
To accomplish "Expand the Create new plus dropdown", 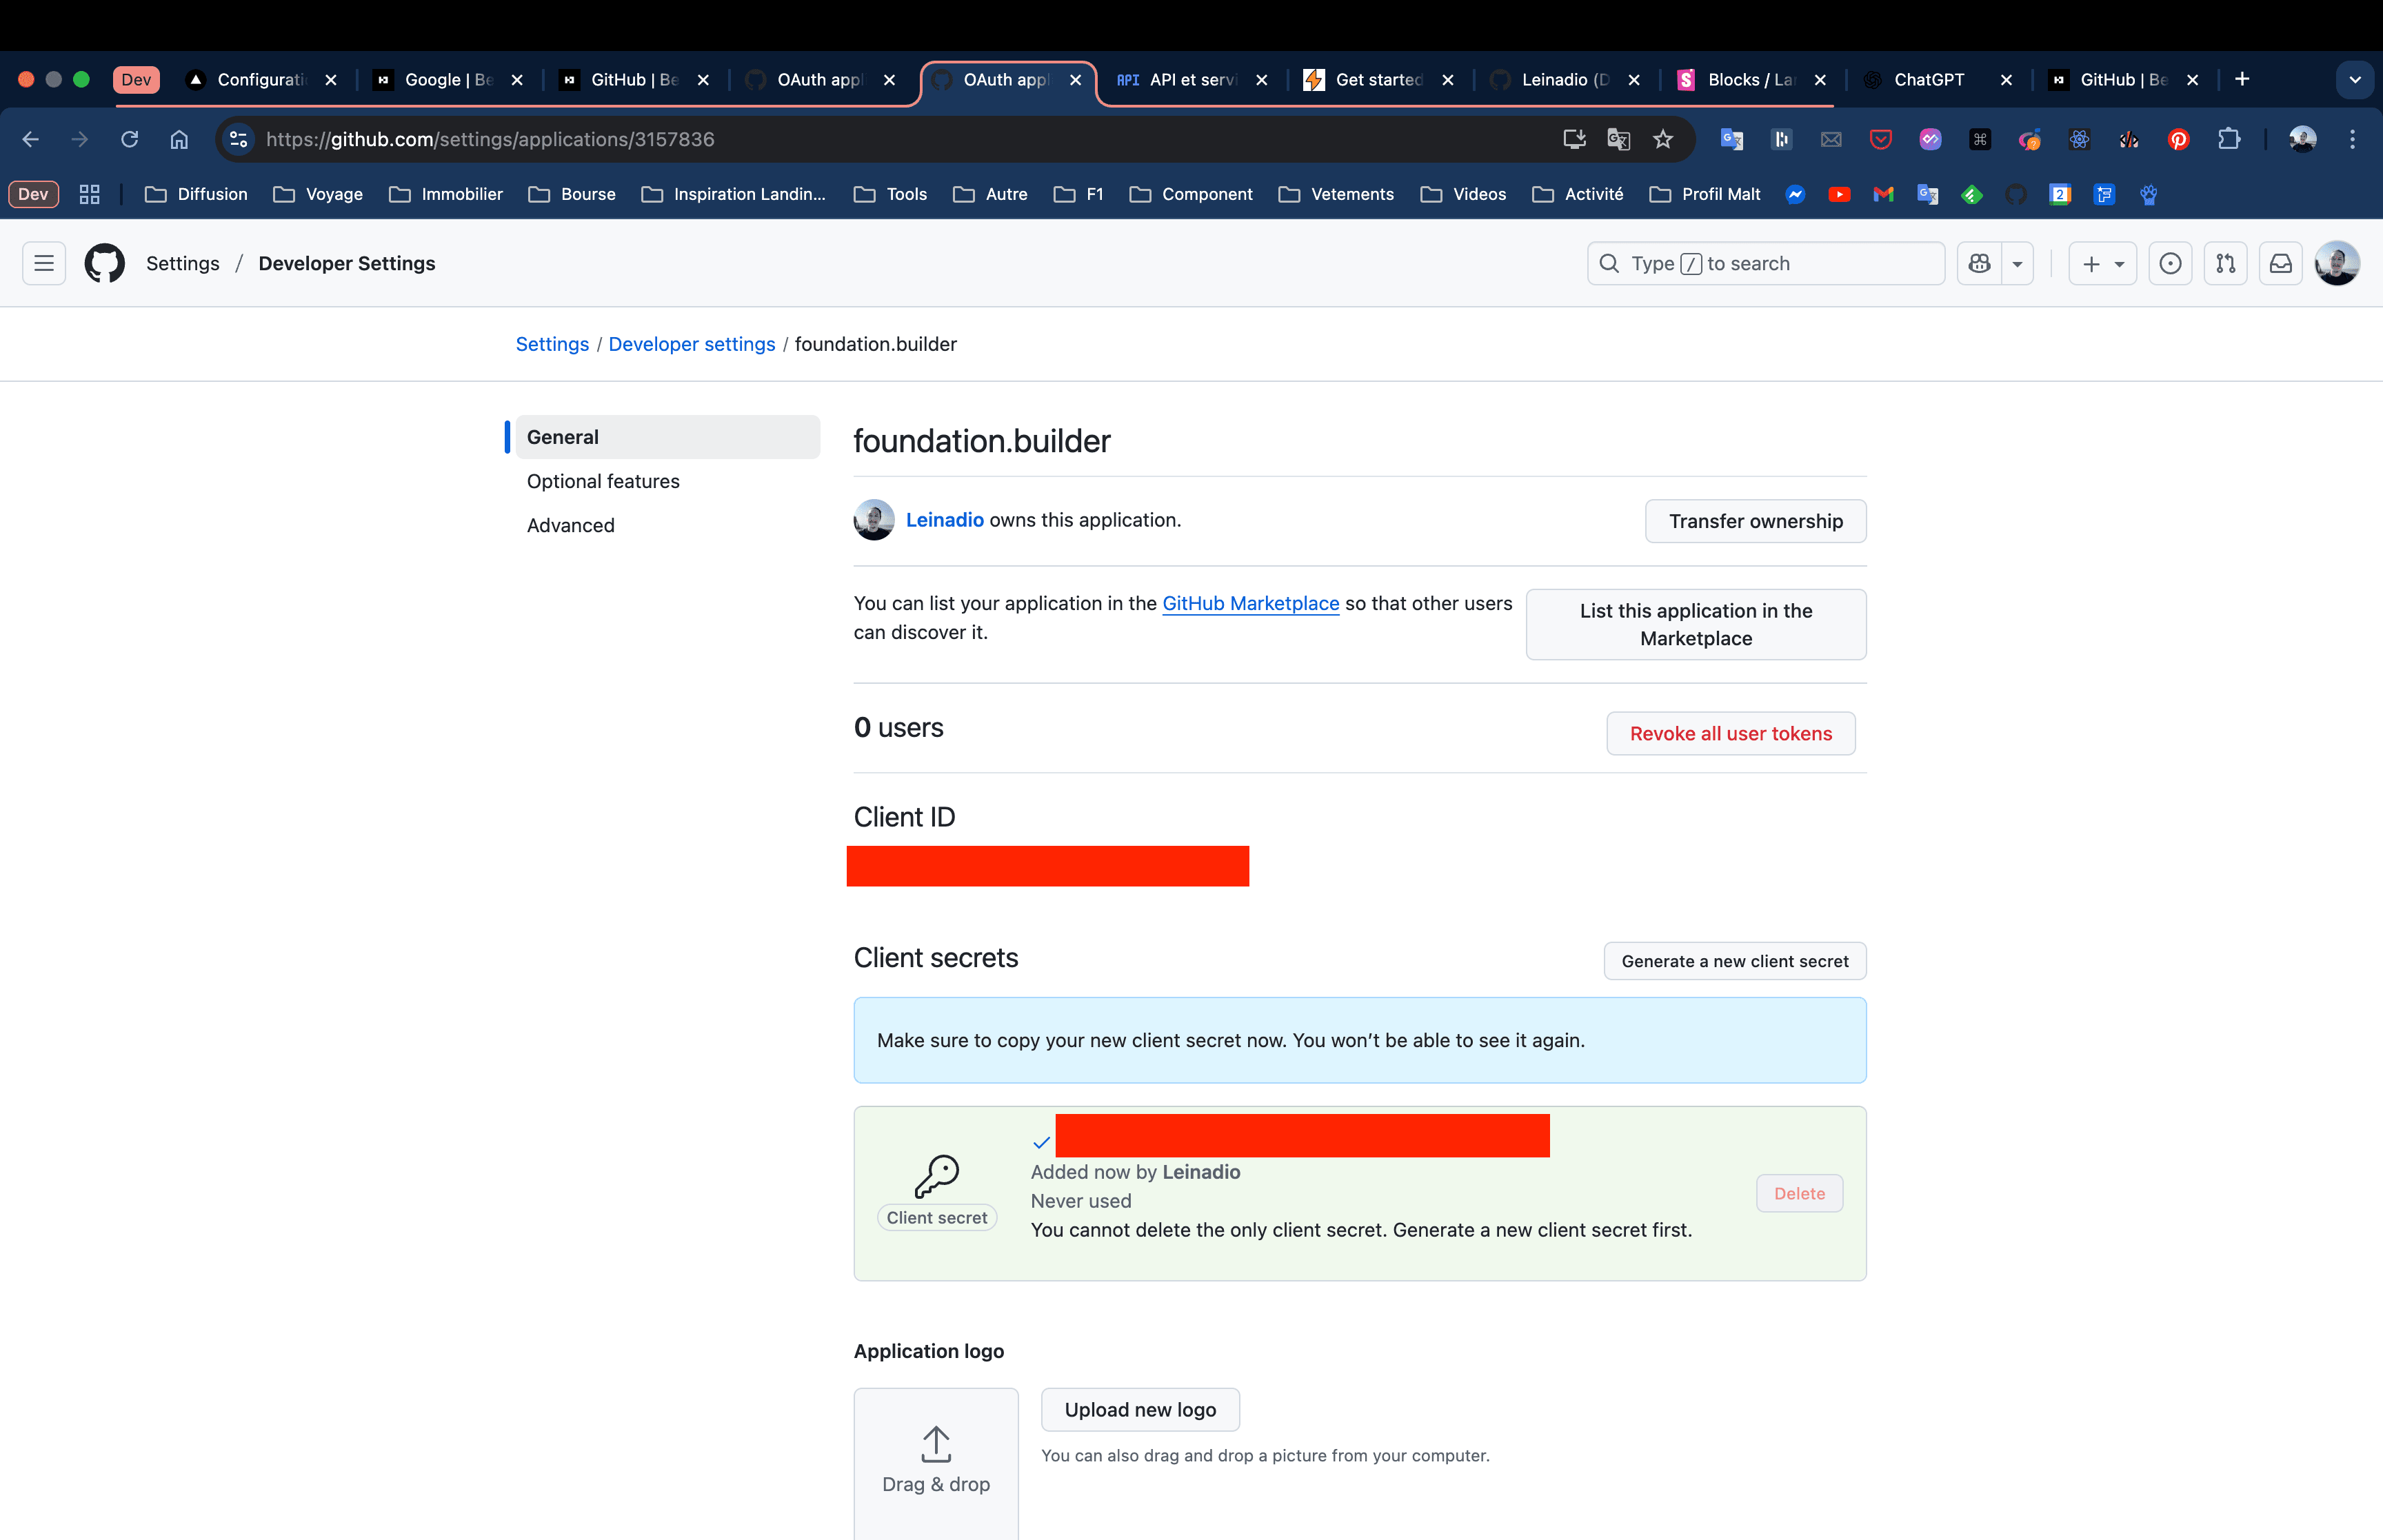I will pos(2102,263).
